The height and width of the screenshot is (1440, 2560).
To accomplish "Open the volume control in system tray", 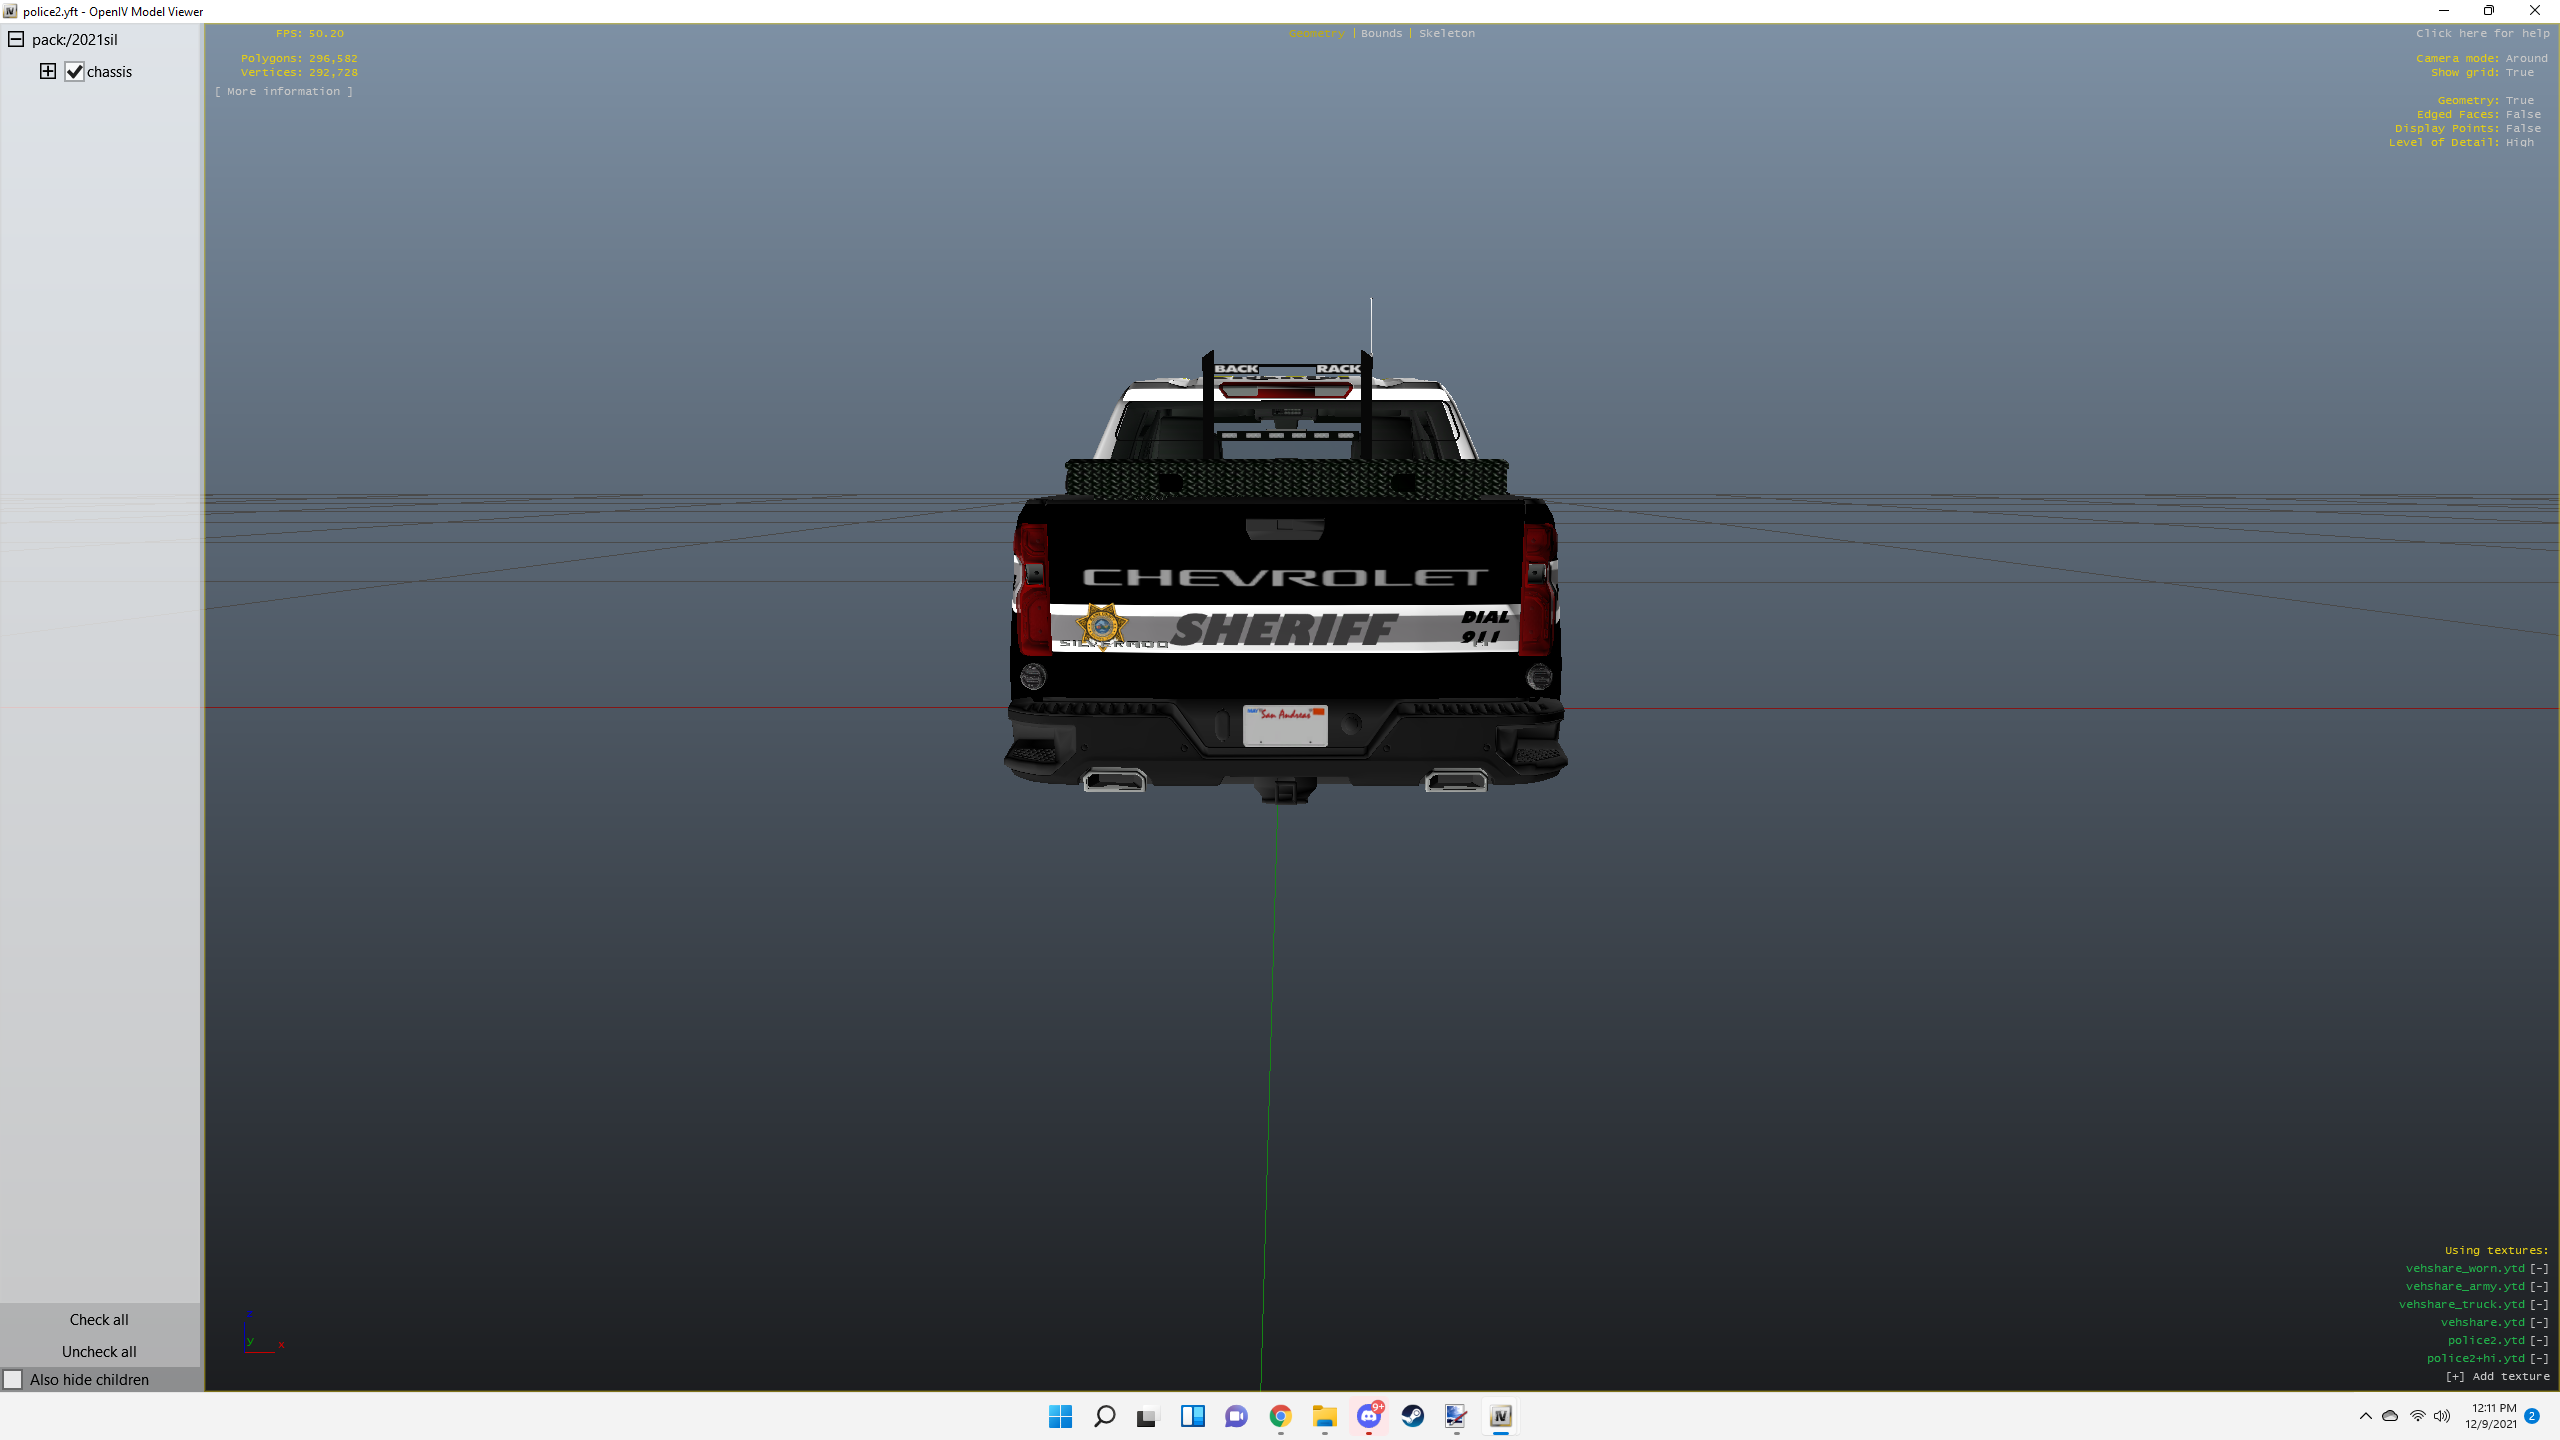I will [2442, 1416].
